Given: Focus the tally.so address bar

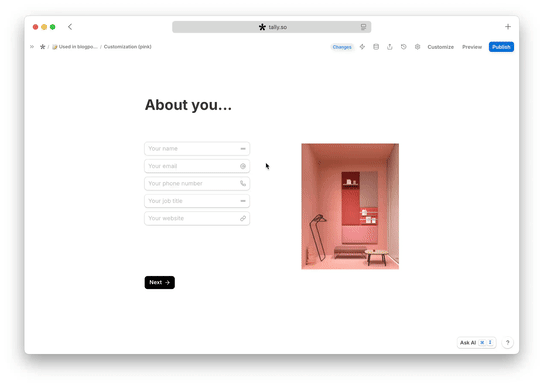Looking at the screenshot, I should coord(271,27).
